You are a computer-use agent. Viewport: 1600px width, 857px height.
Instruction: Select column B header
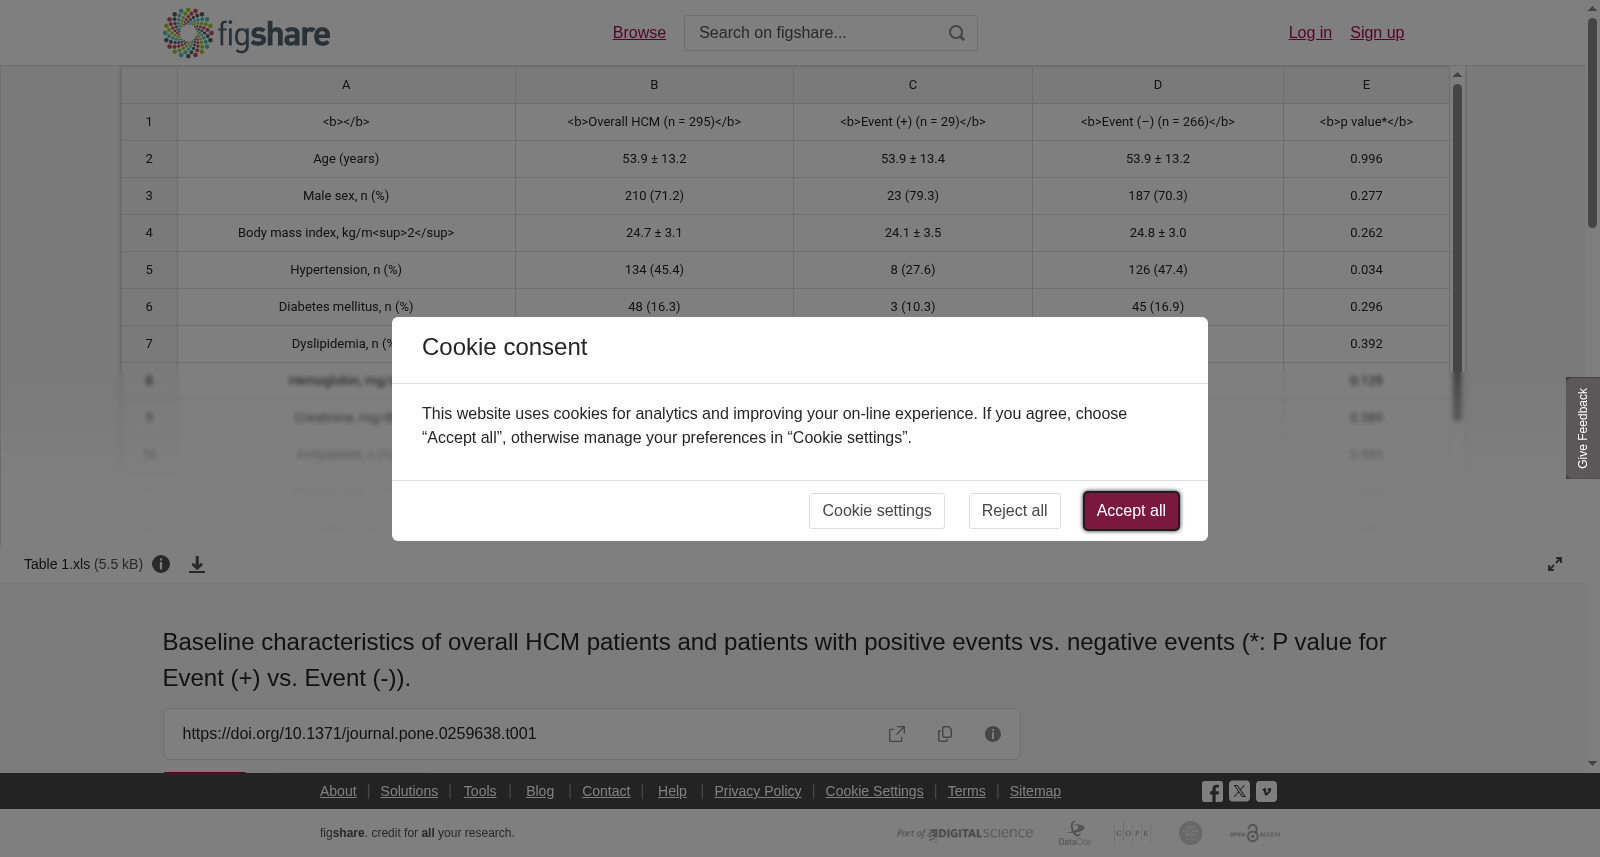click(x=654, y=85)
